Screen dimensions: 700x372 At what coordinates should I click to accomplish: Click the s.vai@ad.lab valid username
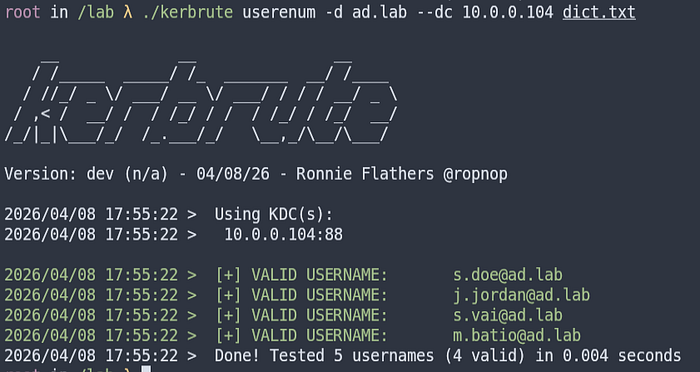[x=508, y=315]
